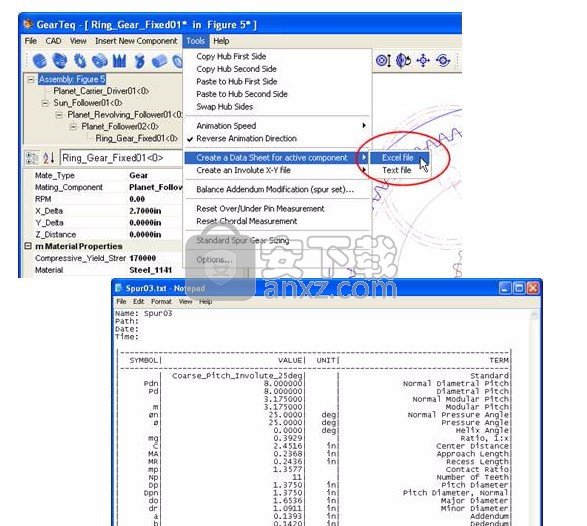This screenshot has height=526, width=587.
Task: Collapse the Assembly: Figure 5 tree node
Action: pos(31,79)
